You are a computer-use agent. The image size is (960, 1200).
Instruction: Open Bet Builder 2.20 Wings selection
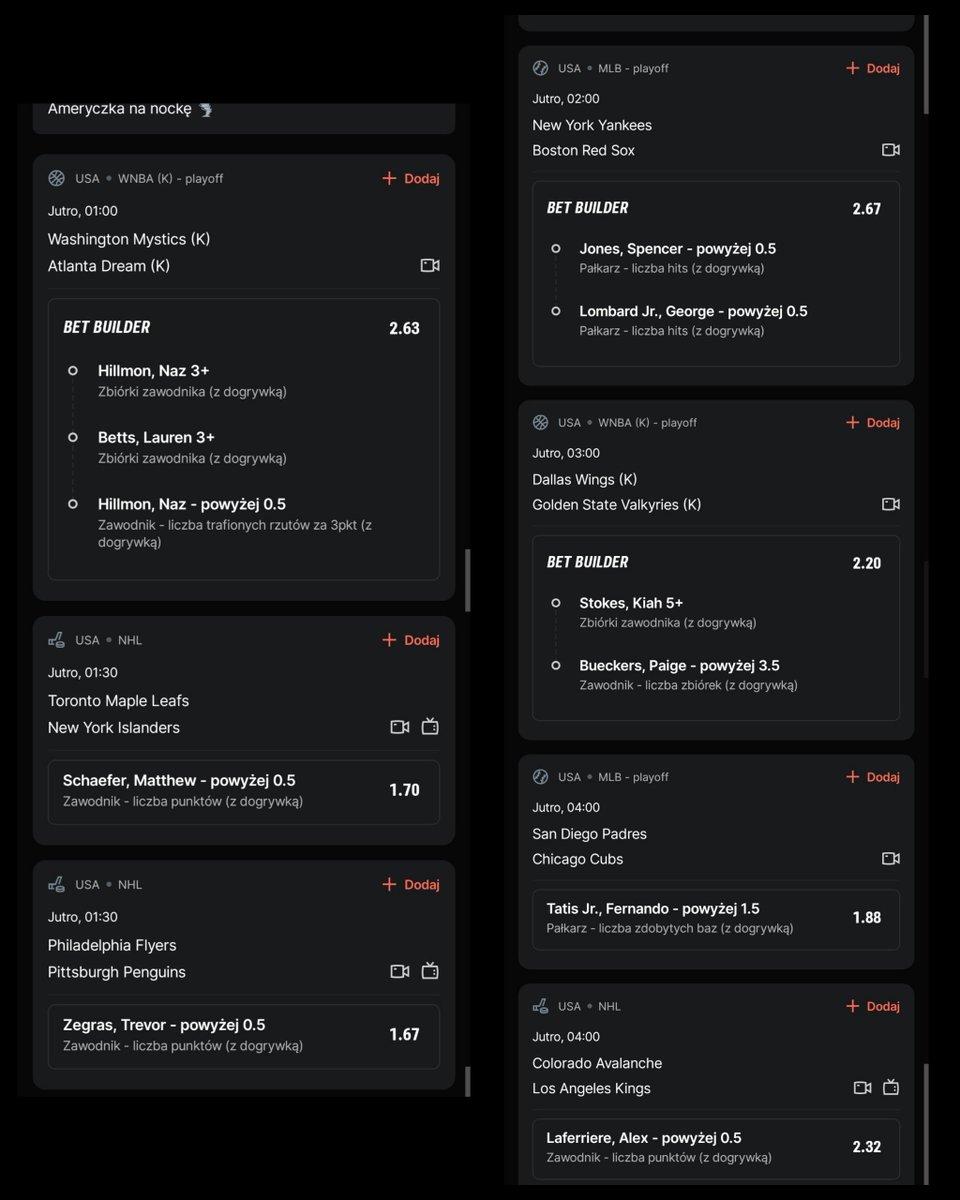pos(716,628)
